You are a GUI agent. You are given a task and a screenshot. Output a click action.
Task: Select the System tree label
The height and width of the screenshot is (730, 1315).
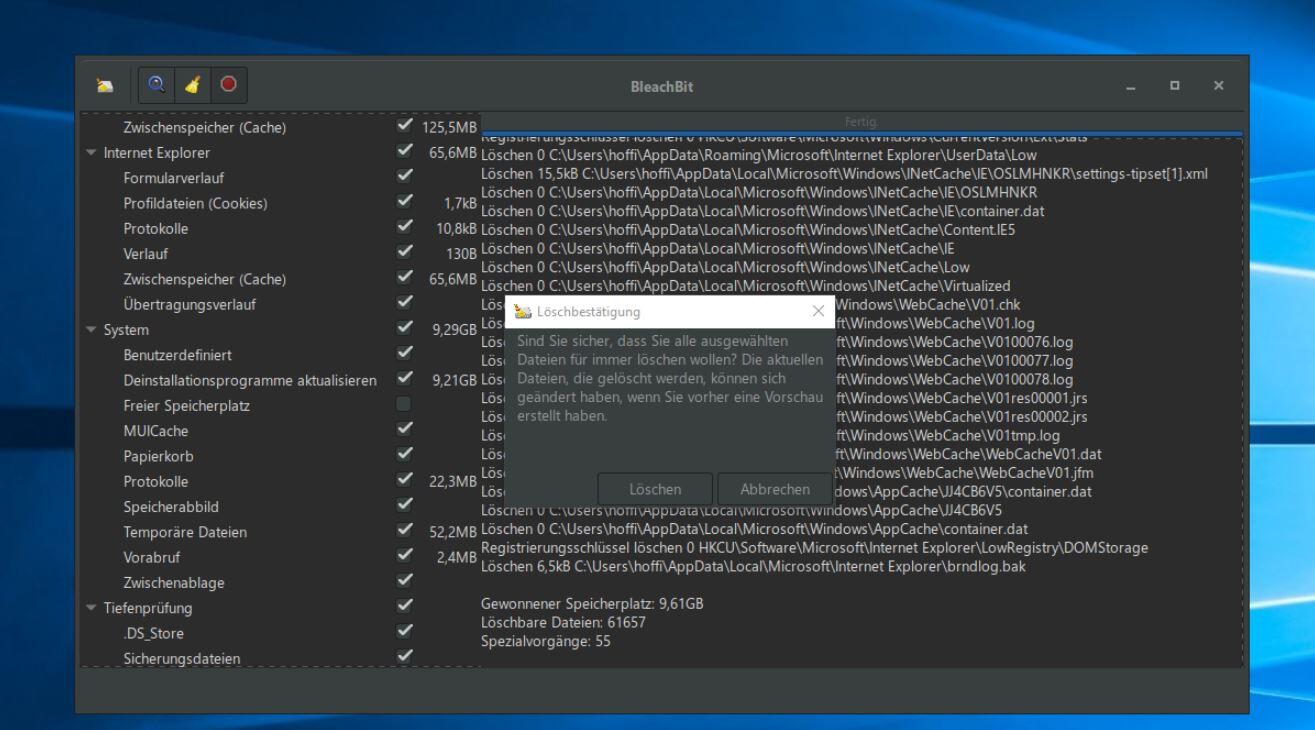point(126,329)
